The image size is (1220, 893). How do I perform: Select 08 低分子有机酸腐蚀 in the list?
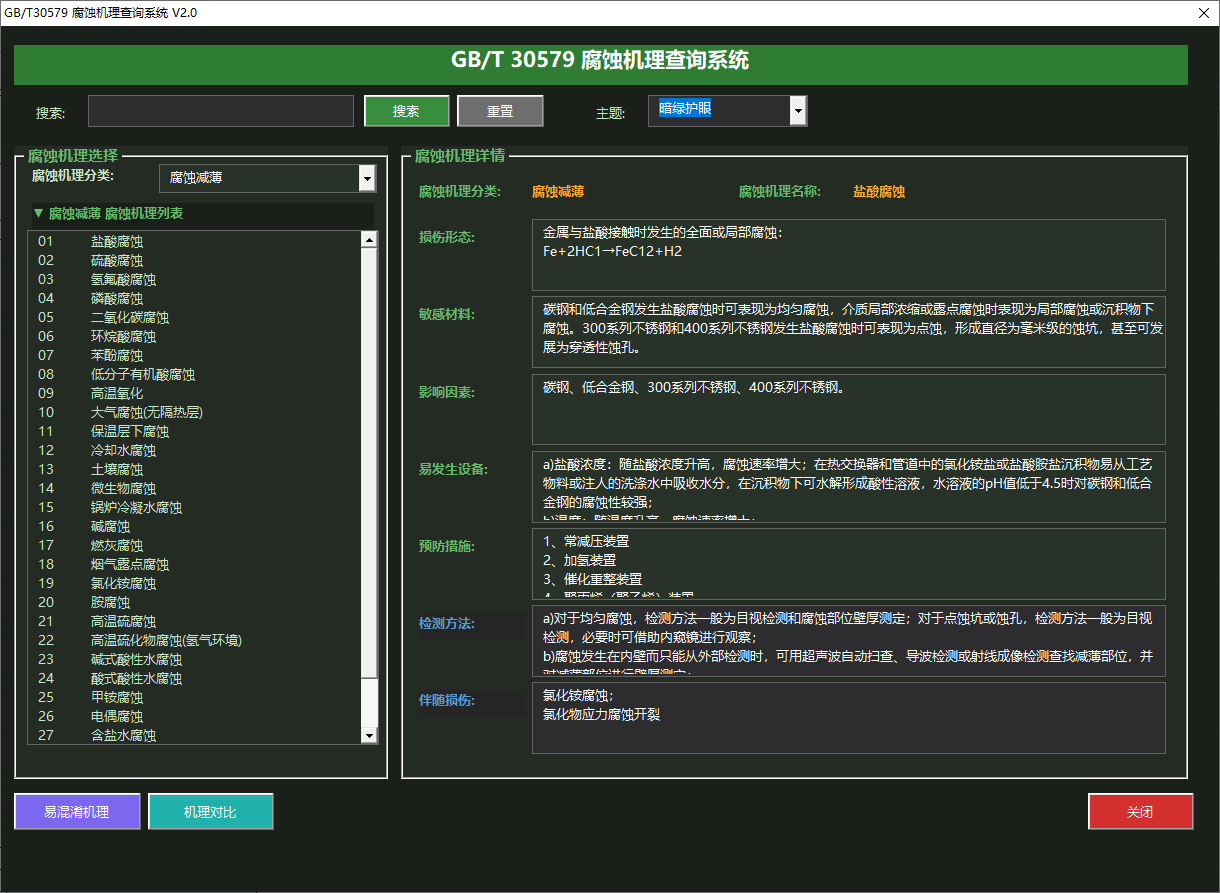[195, 374]
